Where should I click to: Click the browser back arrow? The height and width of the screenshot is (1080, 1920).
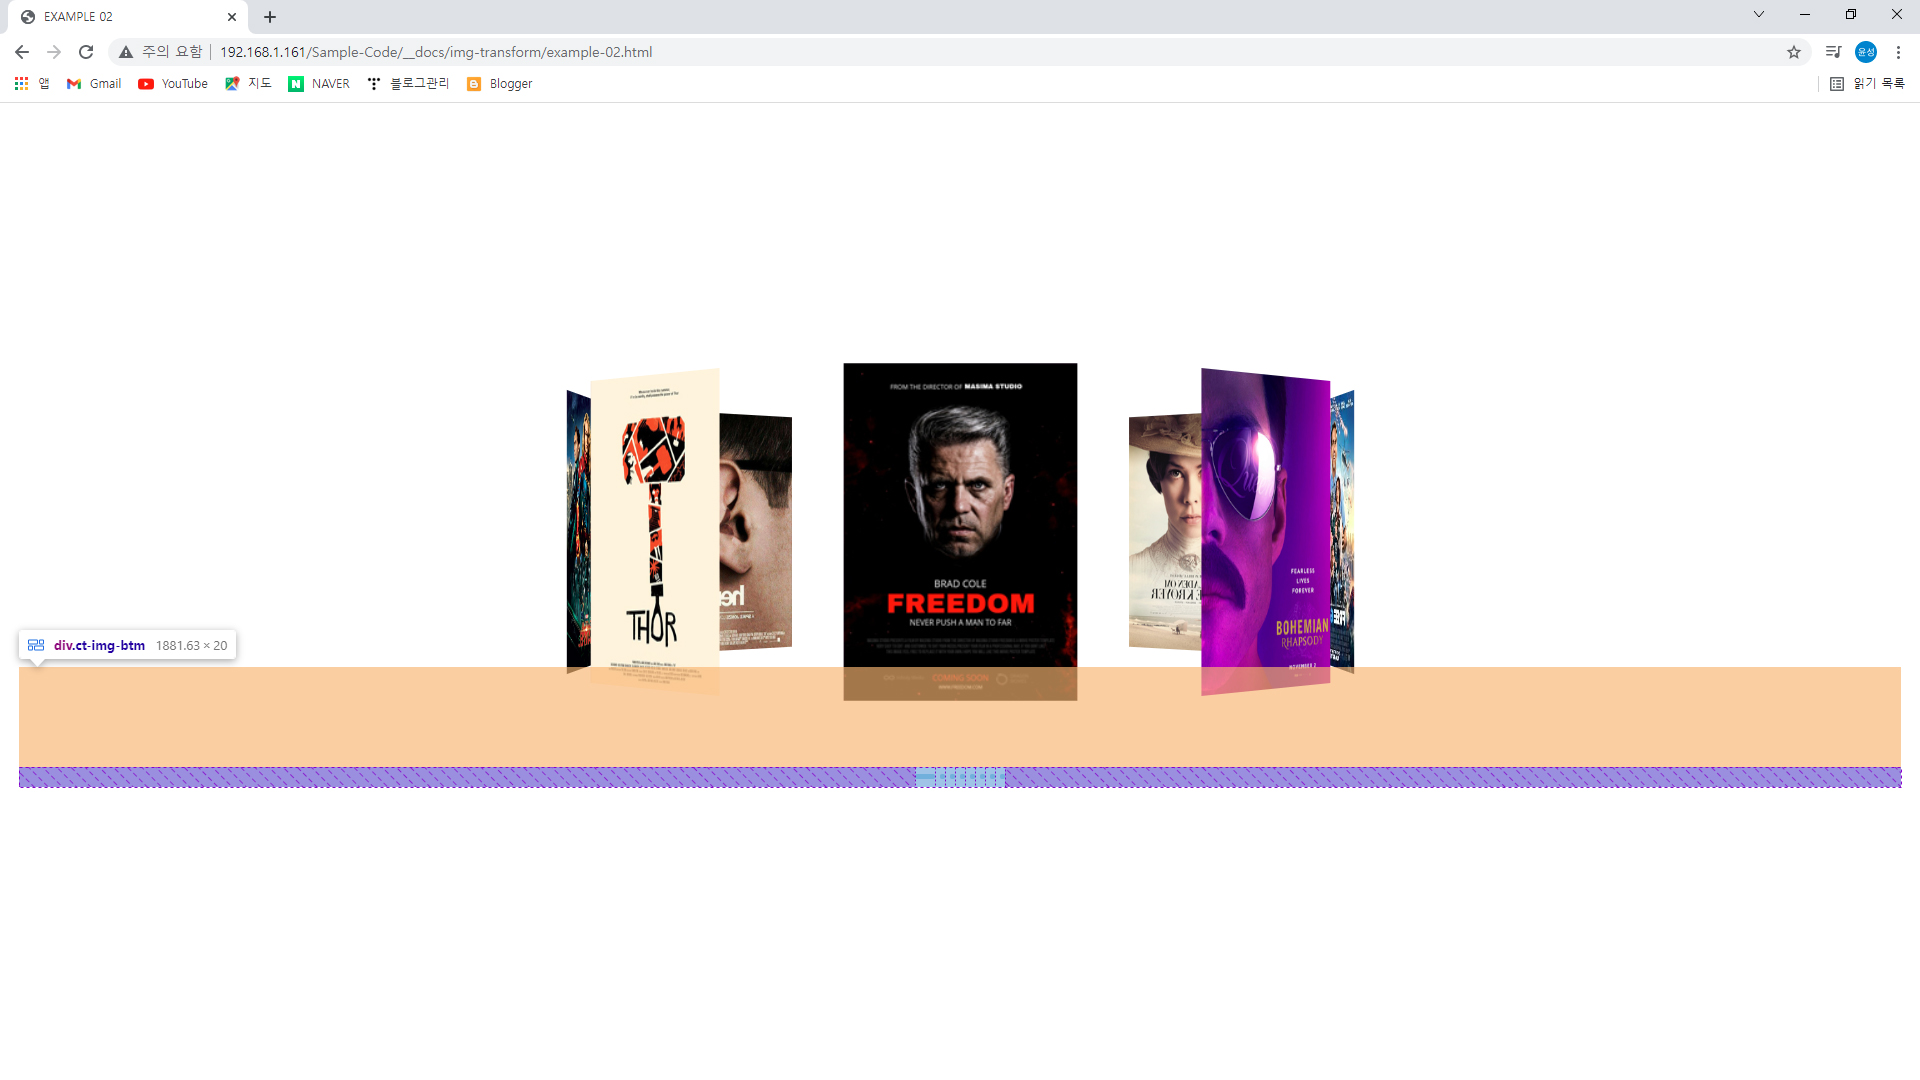(22, 52)
